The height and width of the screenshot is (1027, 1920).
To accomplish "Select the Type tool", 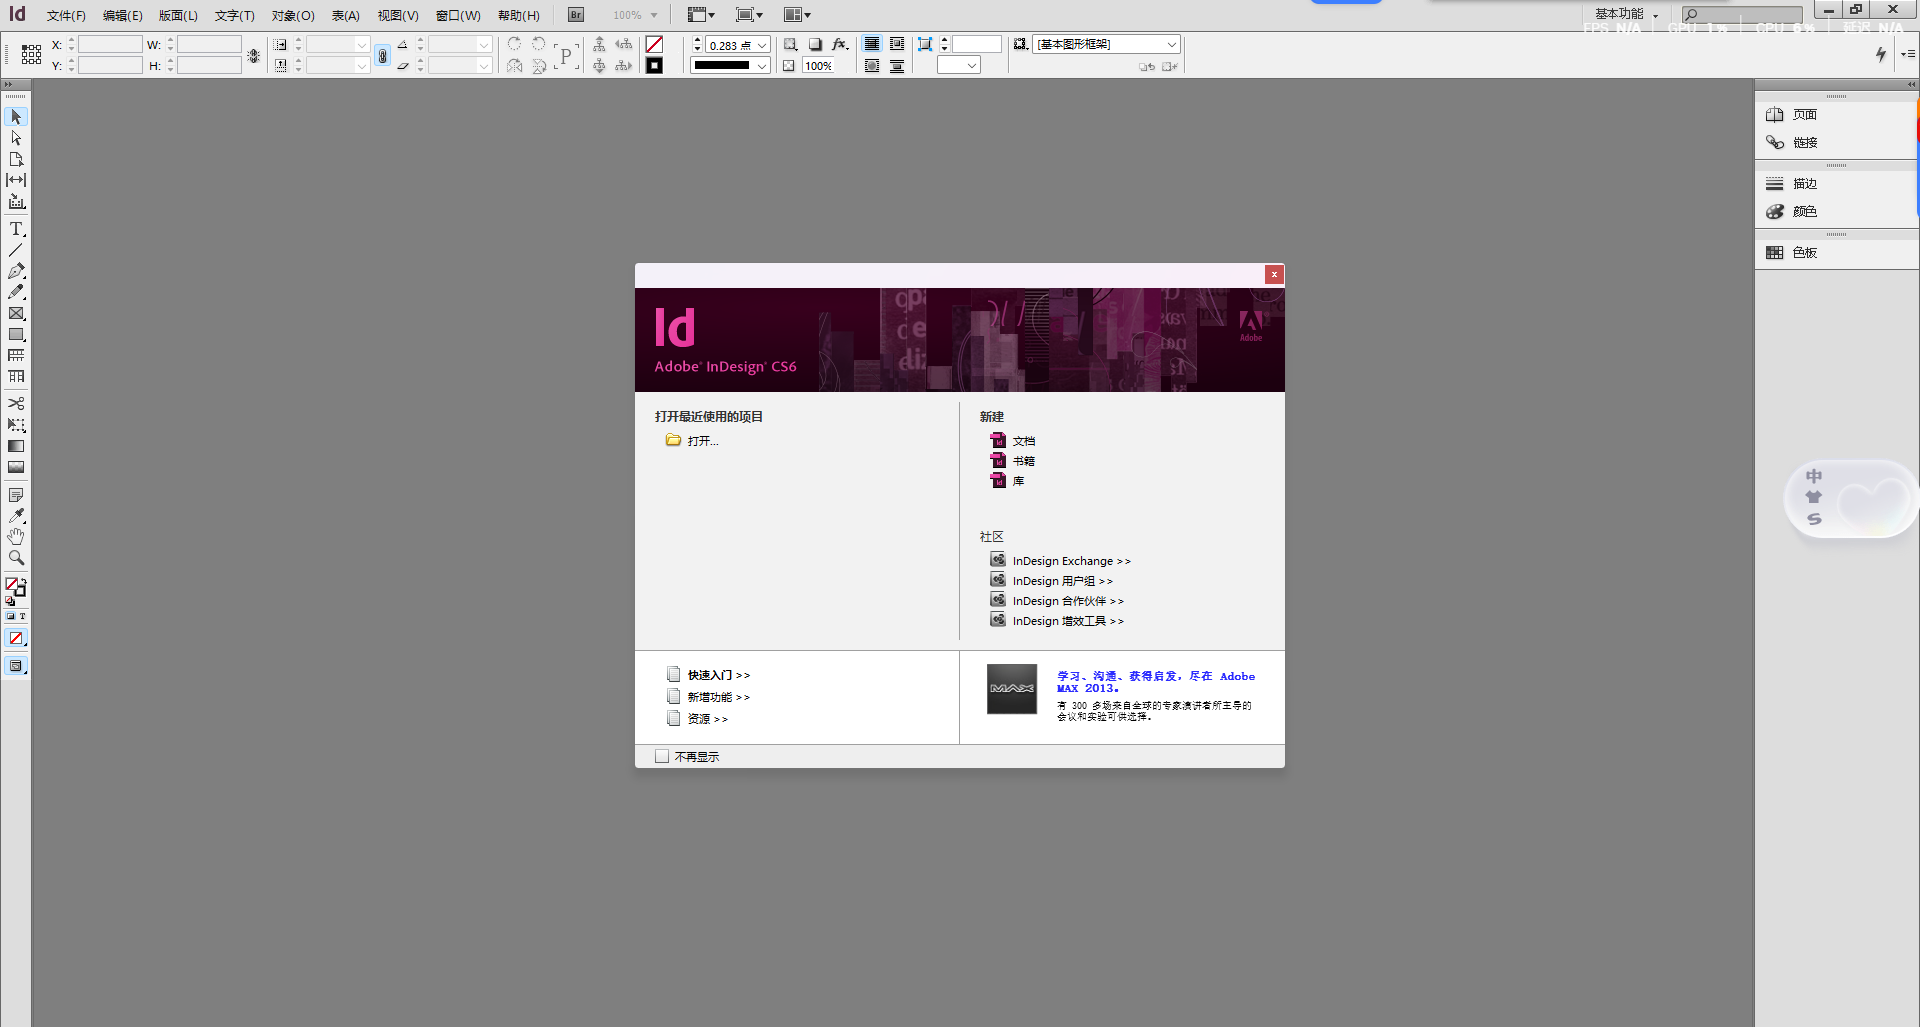I will pyautogui.click(x=16, y=228).
